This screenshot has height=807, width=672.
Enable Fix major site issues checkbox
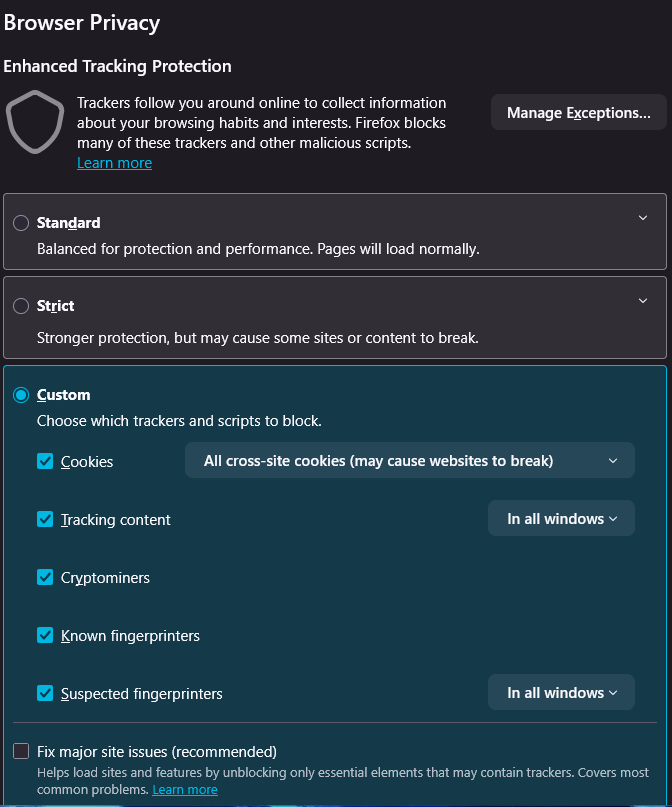click(x=21, y=751)
